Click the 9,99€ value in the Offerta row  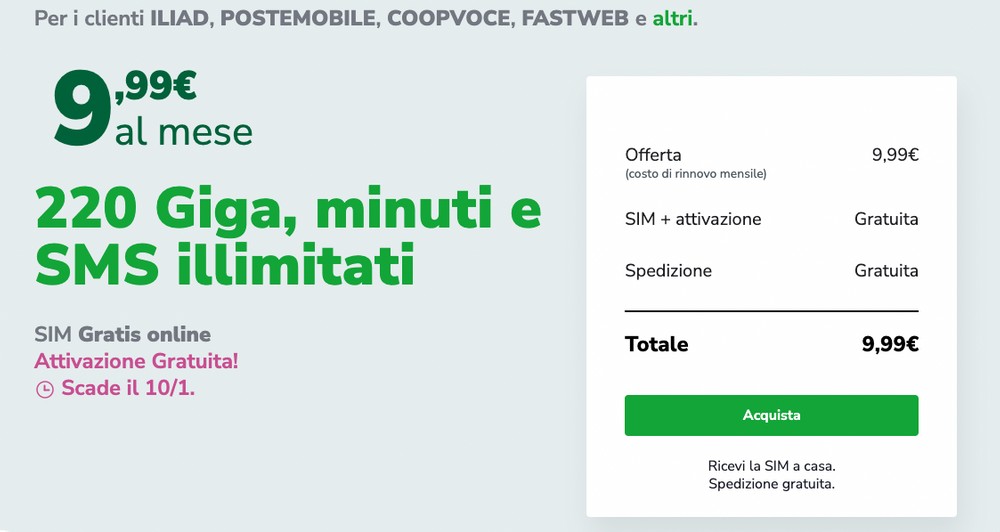click(x=895, y=155)
